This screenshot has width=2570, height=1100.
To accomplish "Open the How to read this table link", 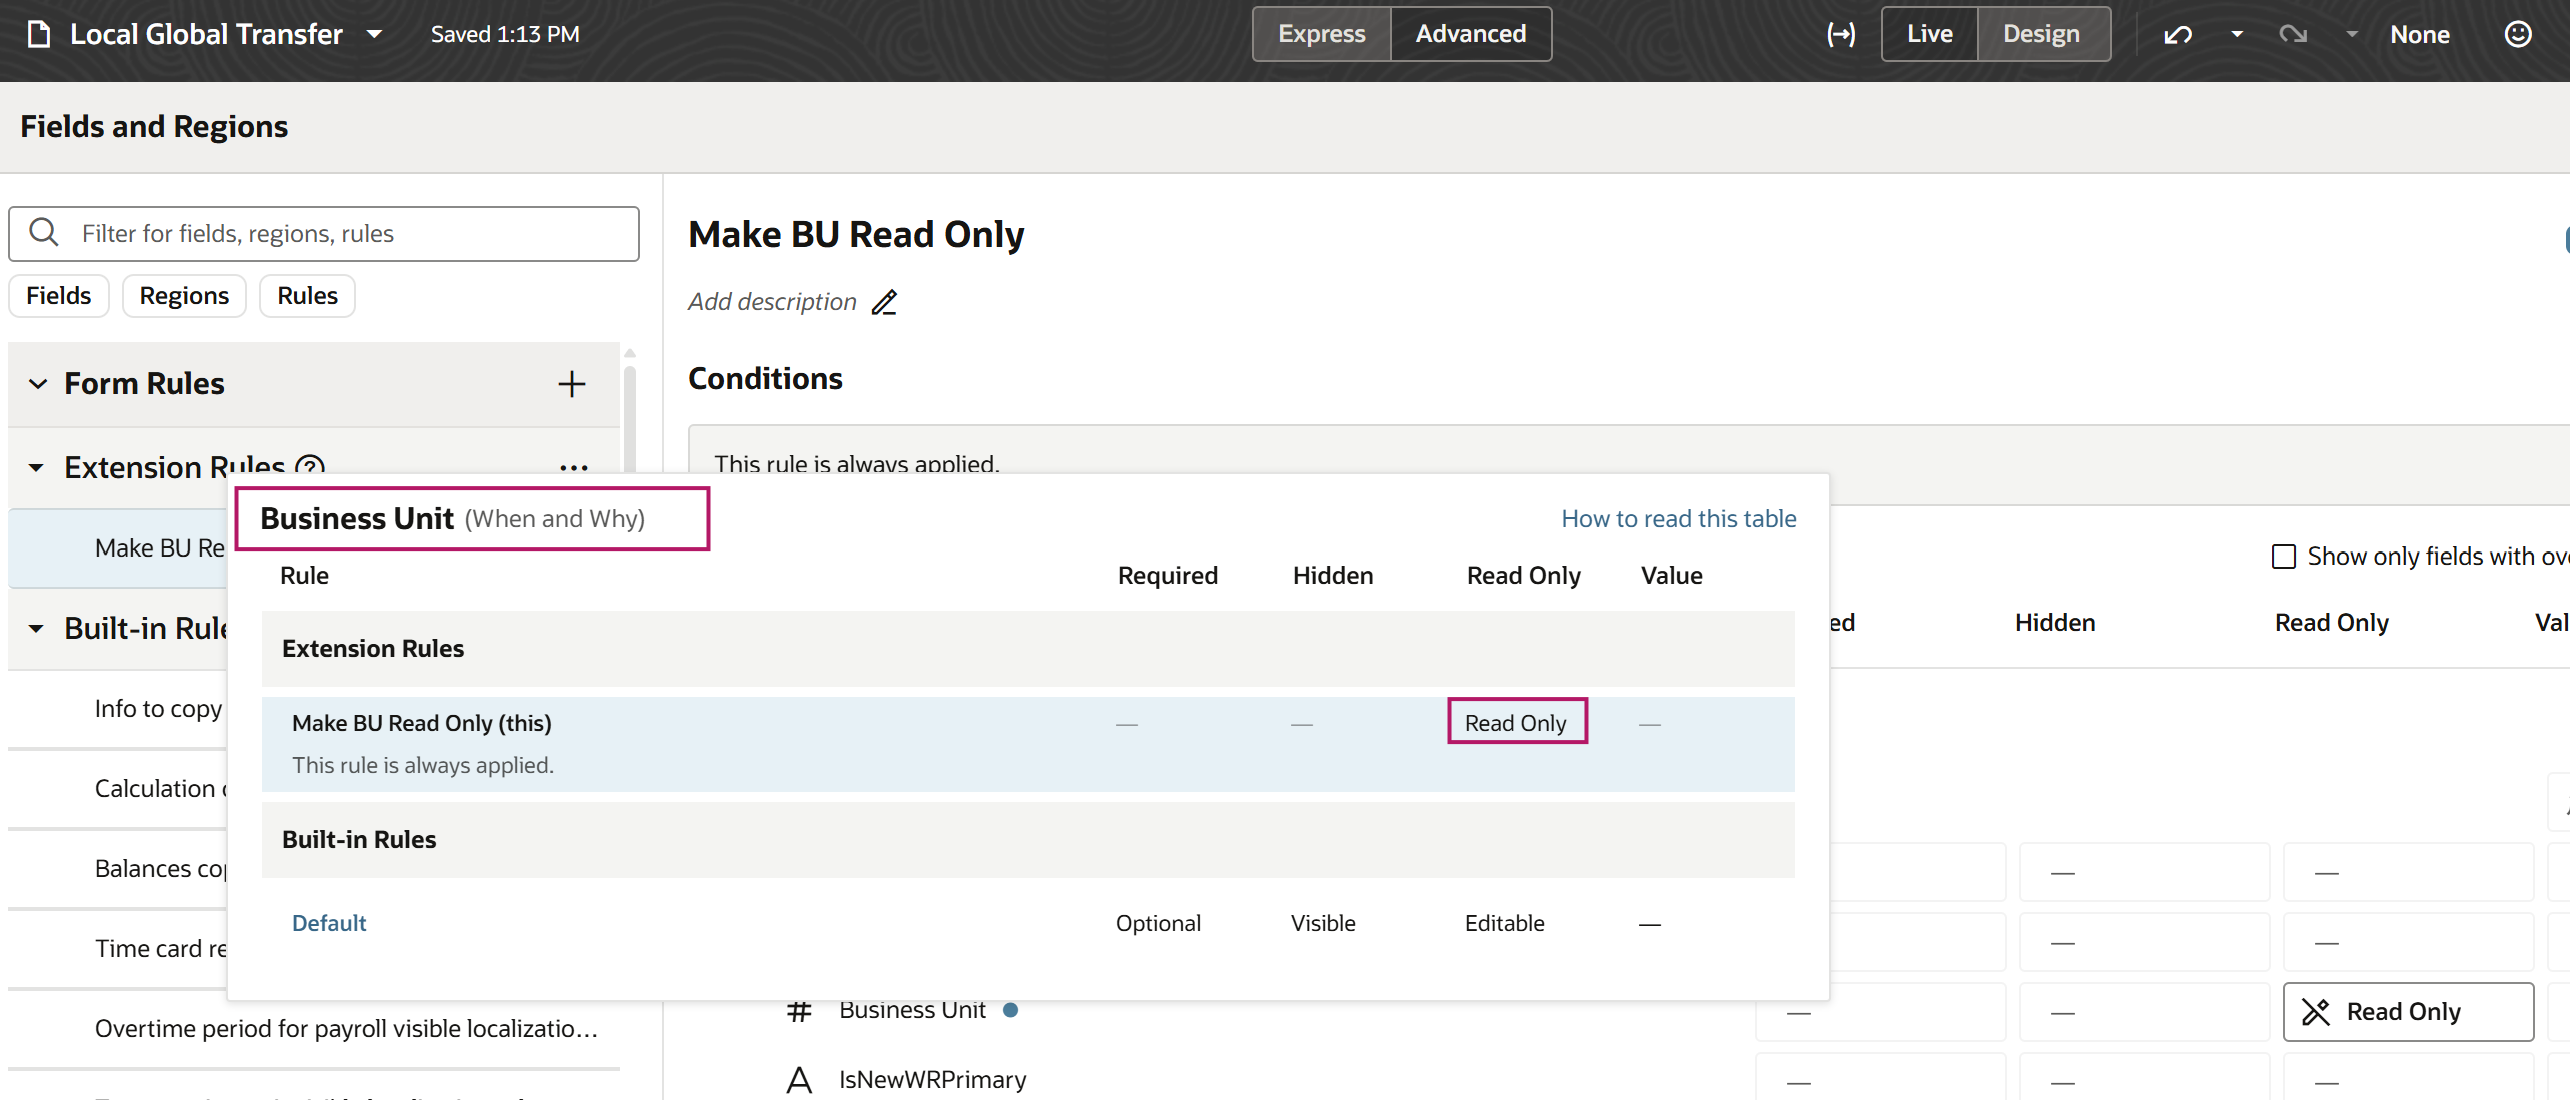I will click(x=1678, y=518).
